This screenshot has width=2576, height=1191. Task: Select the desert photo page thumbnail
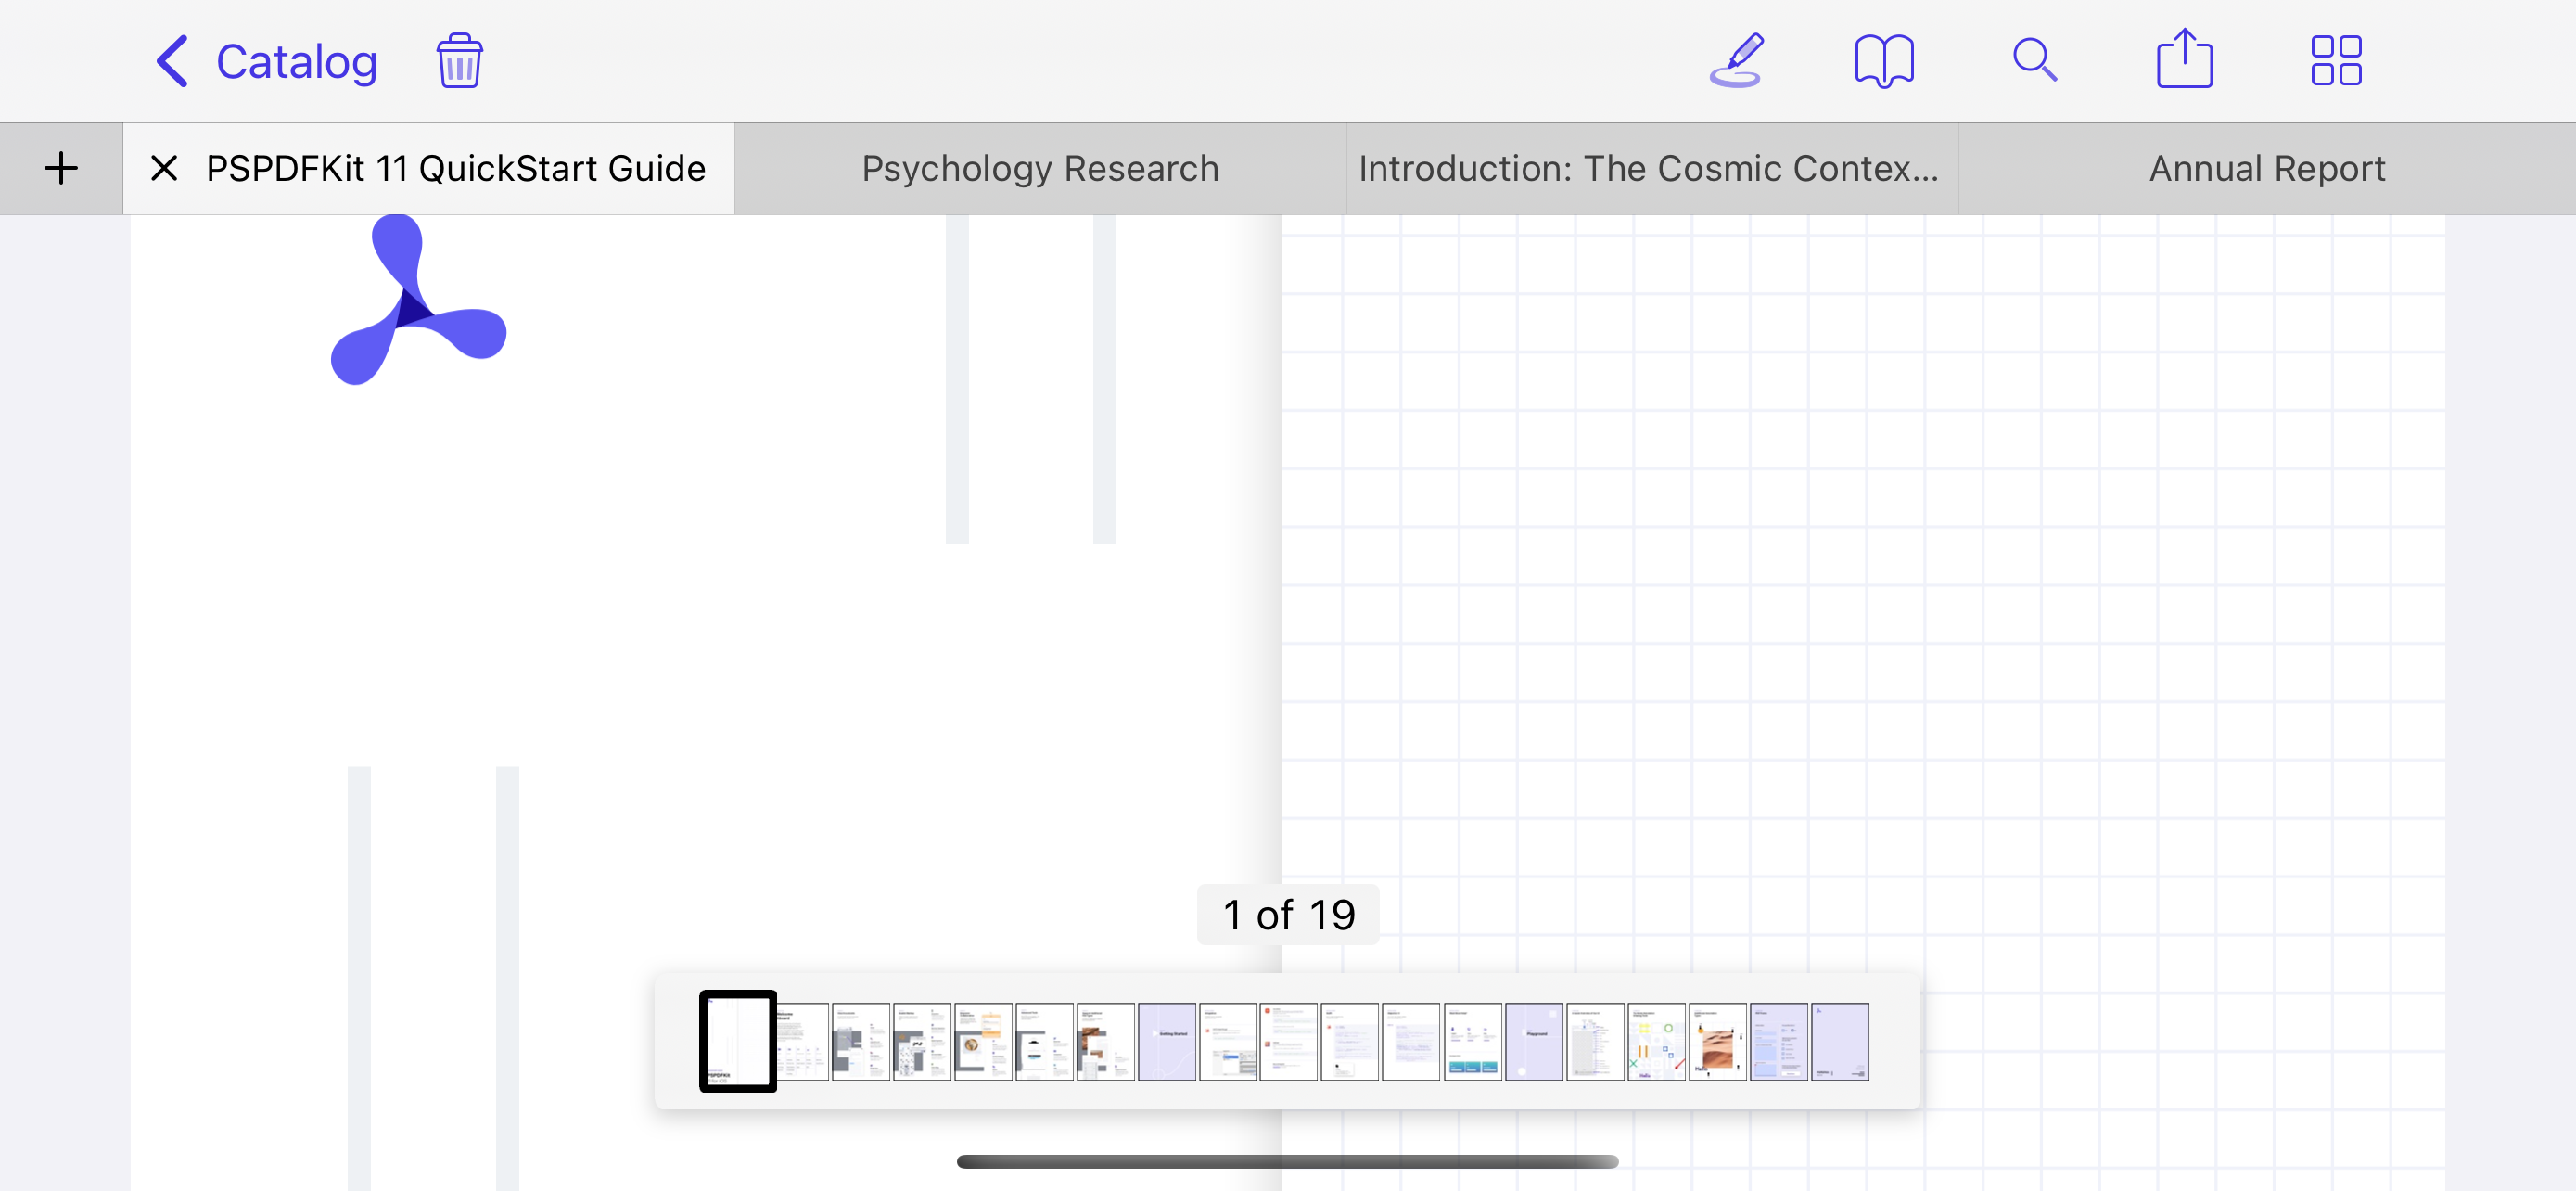tap(1718, 1042)
